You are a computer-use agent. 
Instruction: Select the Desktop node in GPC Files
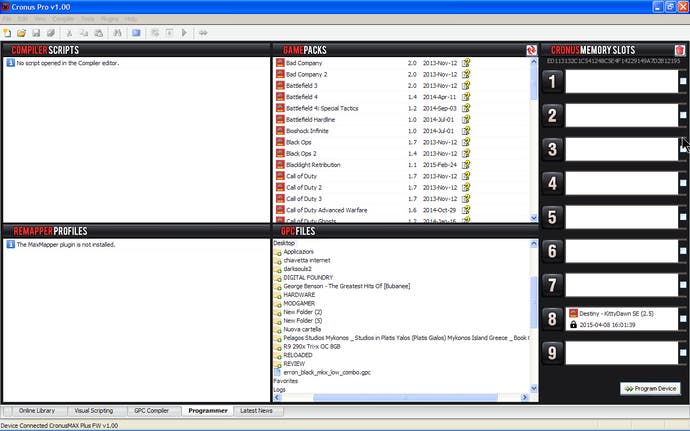pyautogui.click(x=284, y=243)
